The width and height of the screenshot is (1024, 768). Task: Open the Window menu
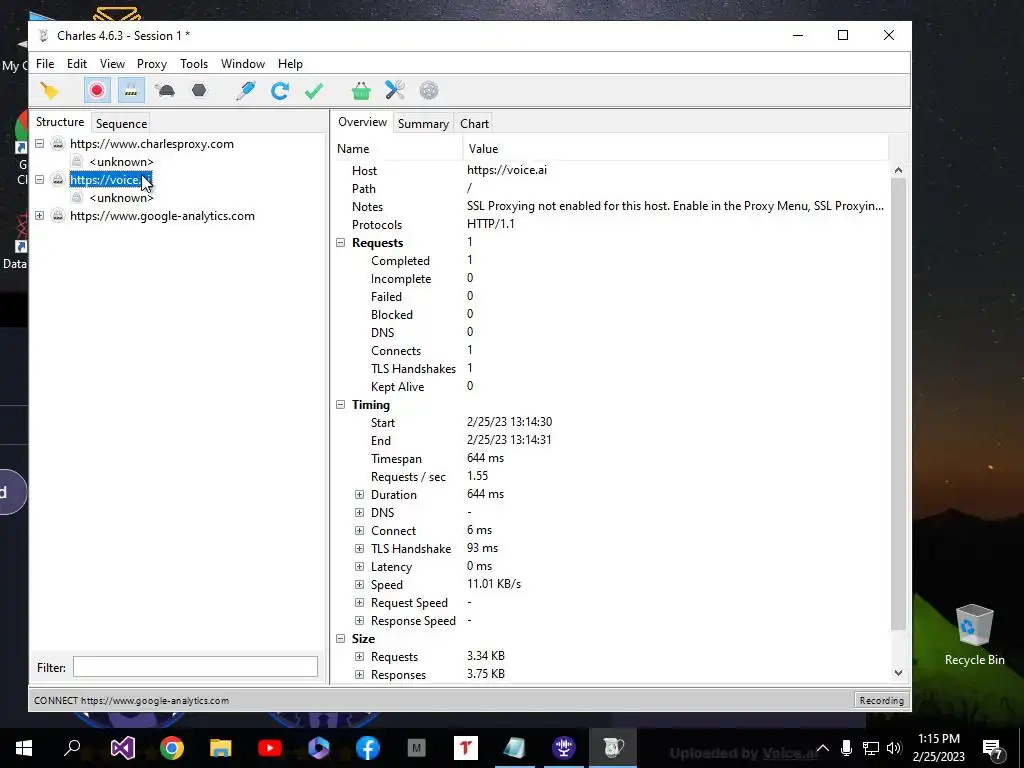click(243, 64)
